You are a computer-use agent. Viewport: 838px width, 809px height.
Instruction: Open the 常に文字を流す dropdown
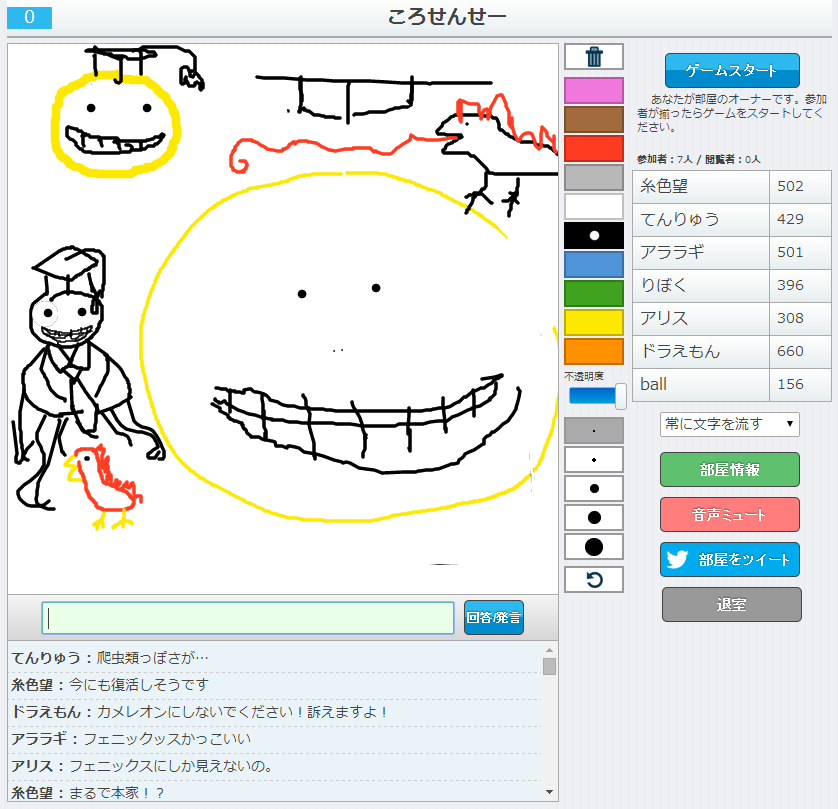coord(730,424)
